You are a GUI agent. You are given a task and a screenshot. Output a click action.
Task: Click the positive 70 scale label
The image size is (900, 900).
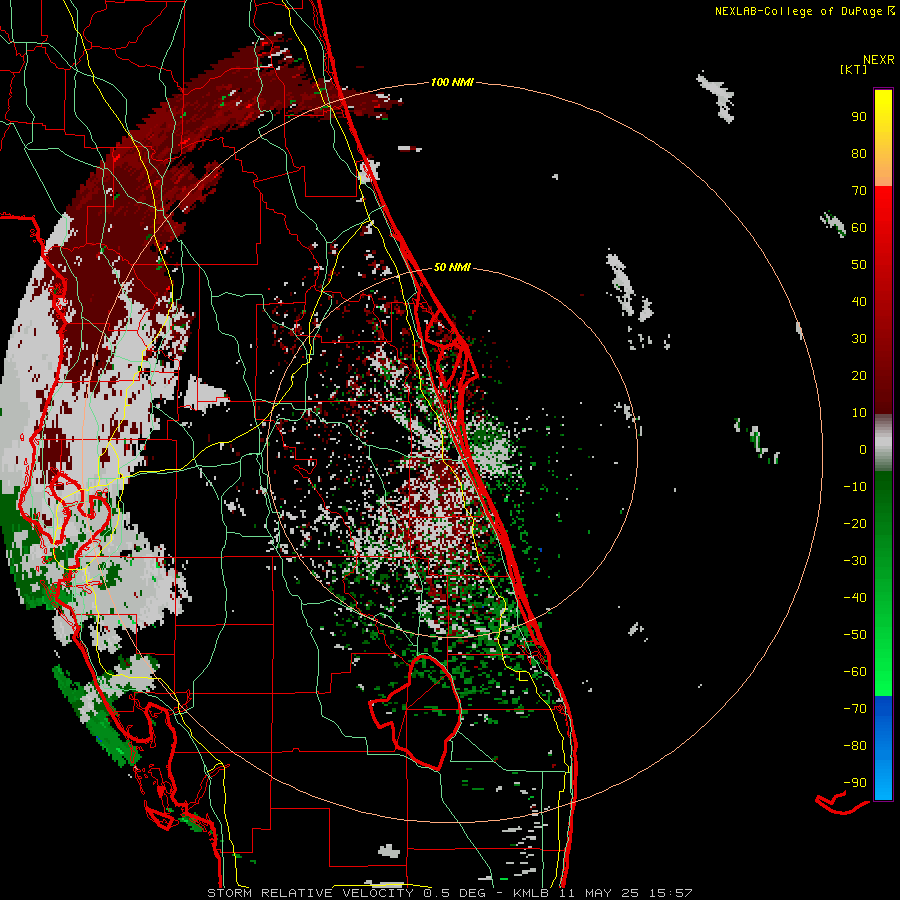[x=859, y=191]
